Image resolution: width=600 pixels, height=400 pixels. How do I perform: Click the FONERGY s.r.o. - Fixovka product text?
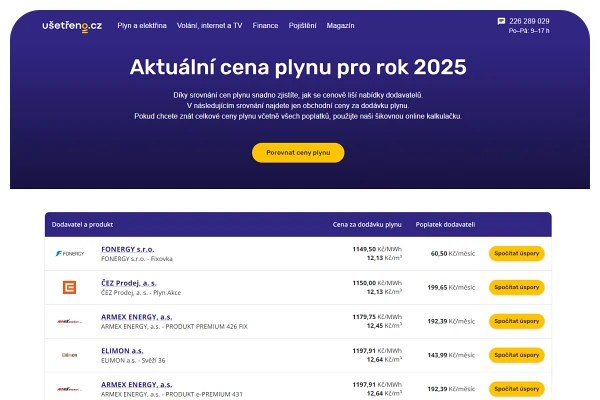click(x=137, y=259)
